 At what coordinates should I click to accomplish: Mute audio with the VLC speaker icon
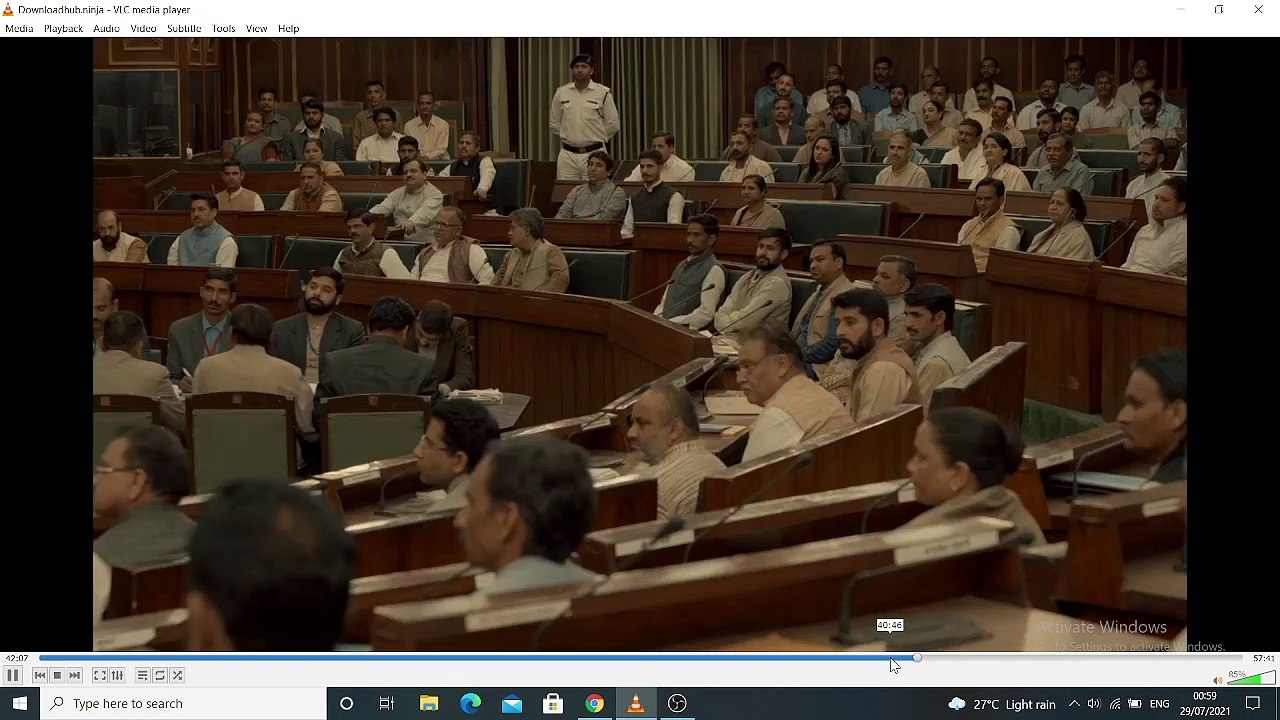click(1217, 680)
